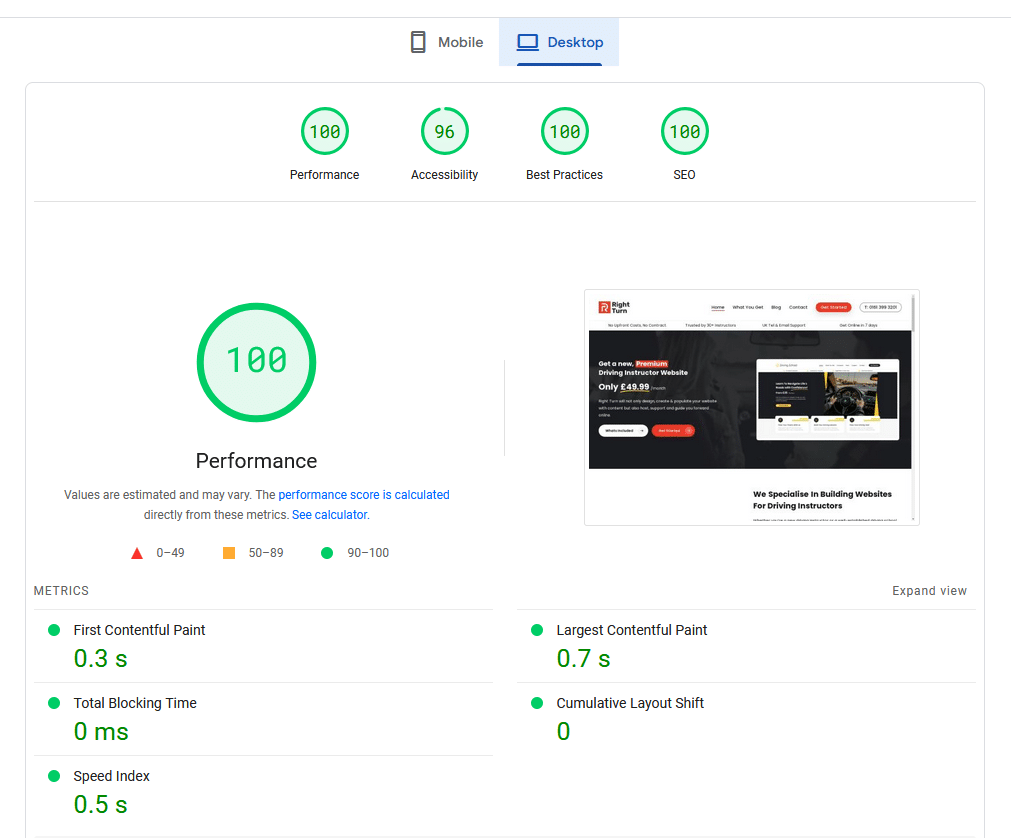
Task: Click the 0.7 s value
Action: coord(584,659)
